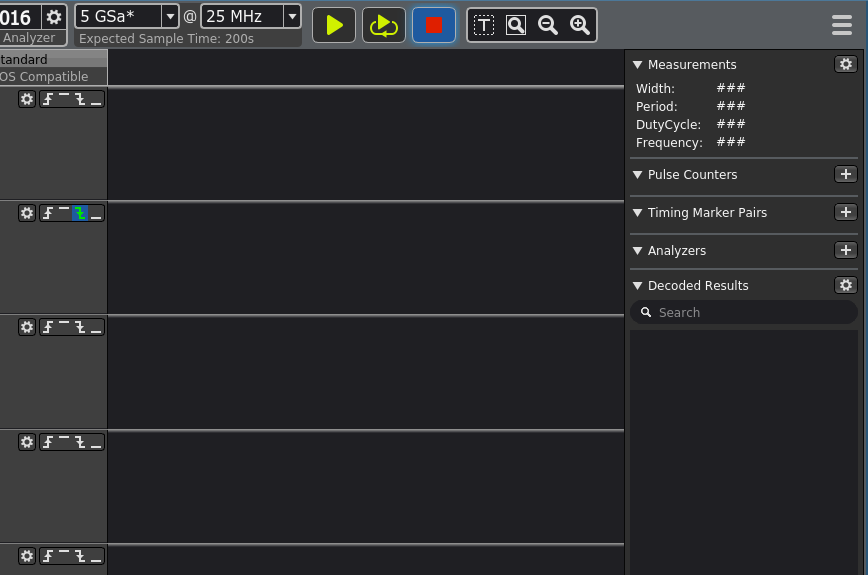Viewport: 868px width, 575px height.
Task: Collapse the Measurements section
Action: pyautogui.click(x=638, y=65)
